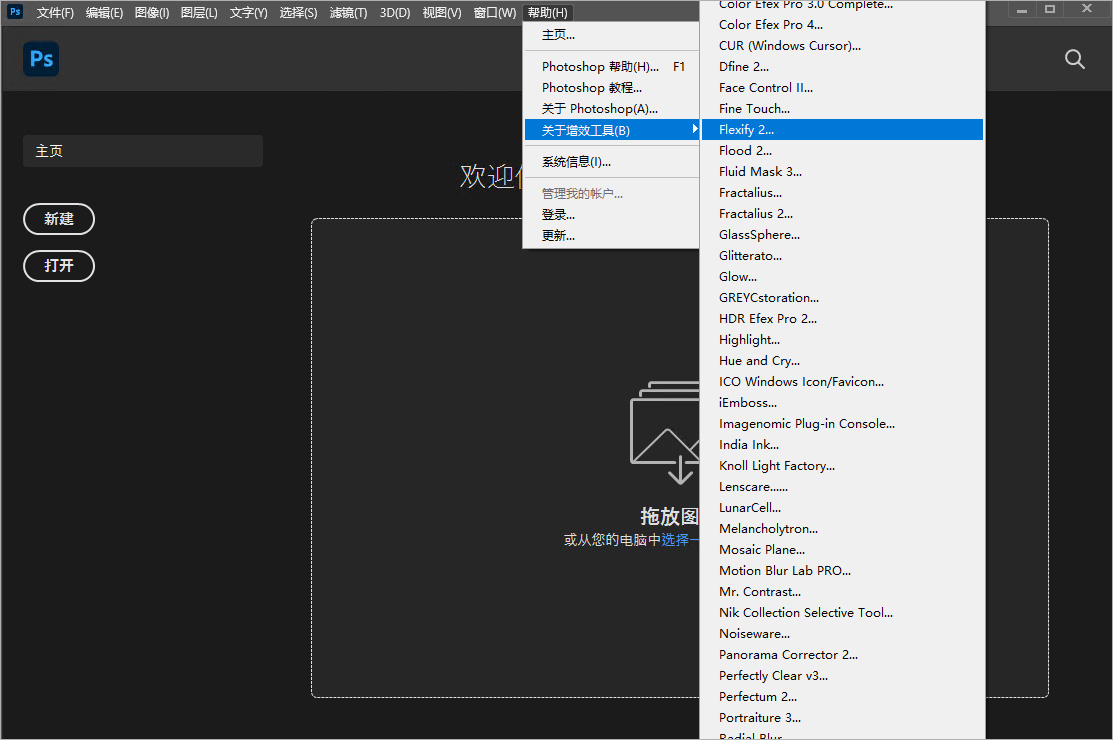Select iEmboss... entry
Screen dimensions: 1113x740
tap(842, 403)
